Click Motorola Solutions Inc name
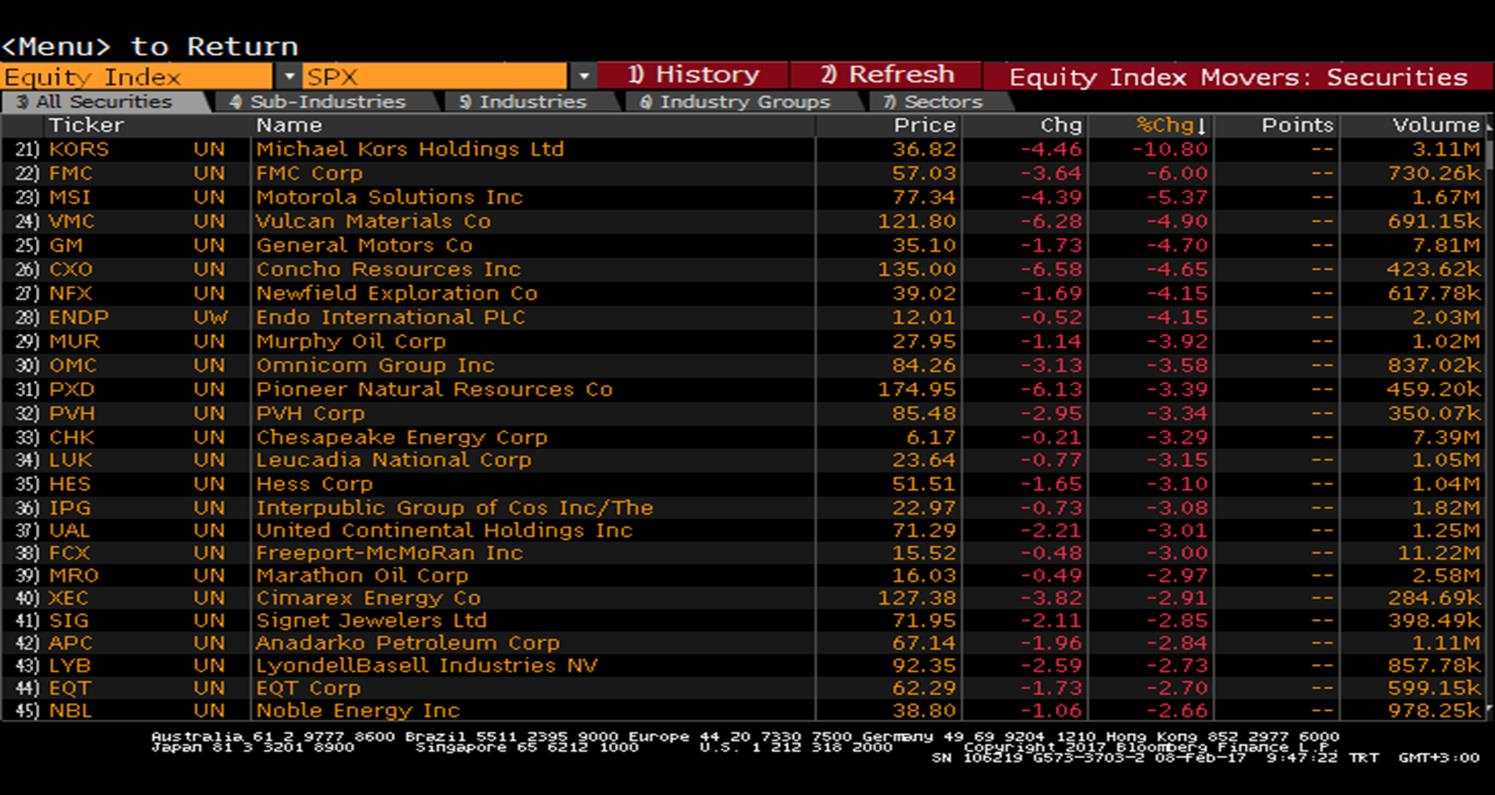This screenshot has height=795, width=1495. 389,198
